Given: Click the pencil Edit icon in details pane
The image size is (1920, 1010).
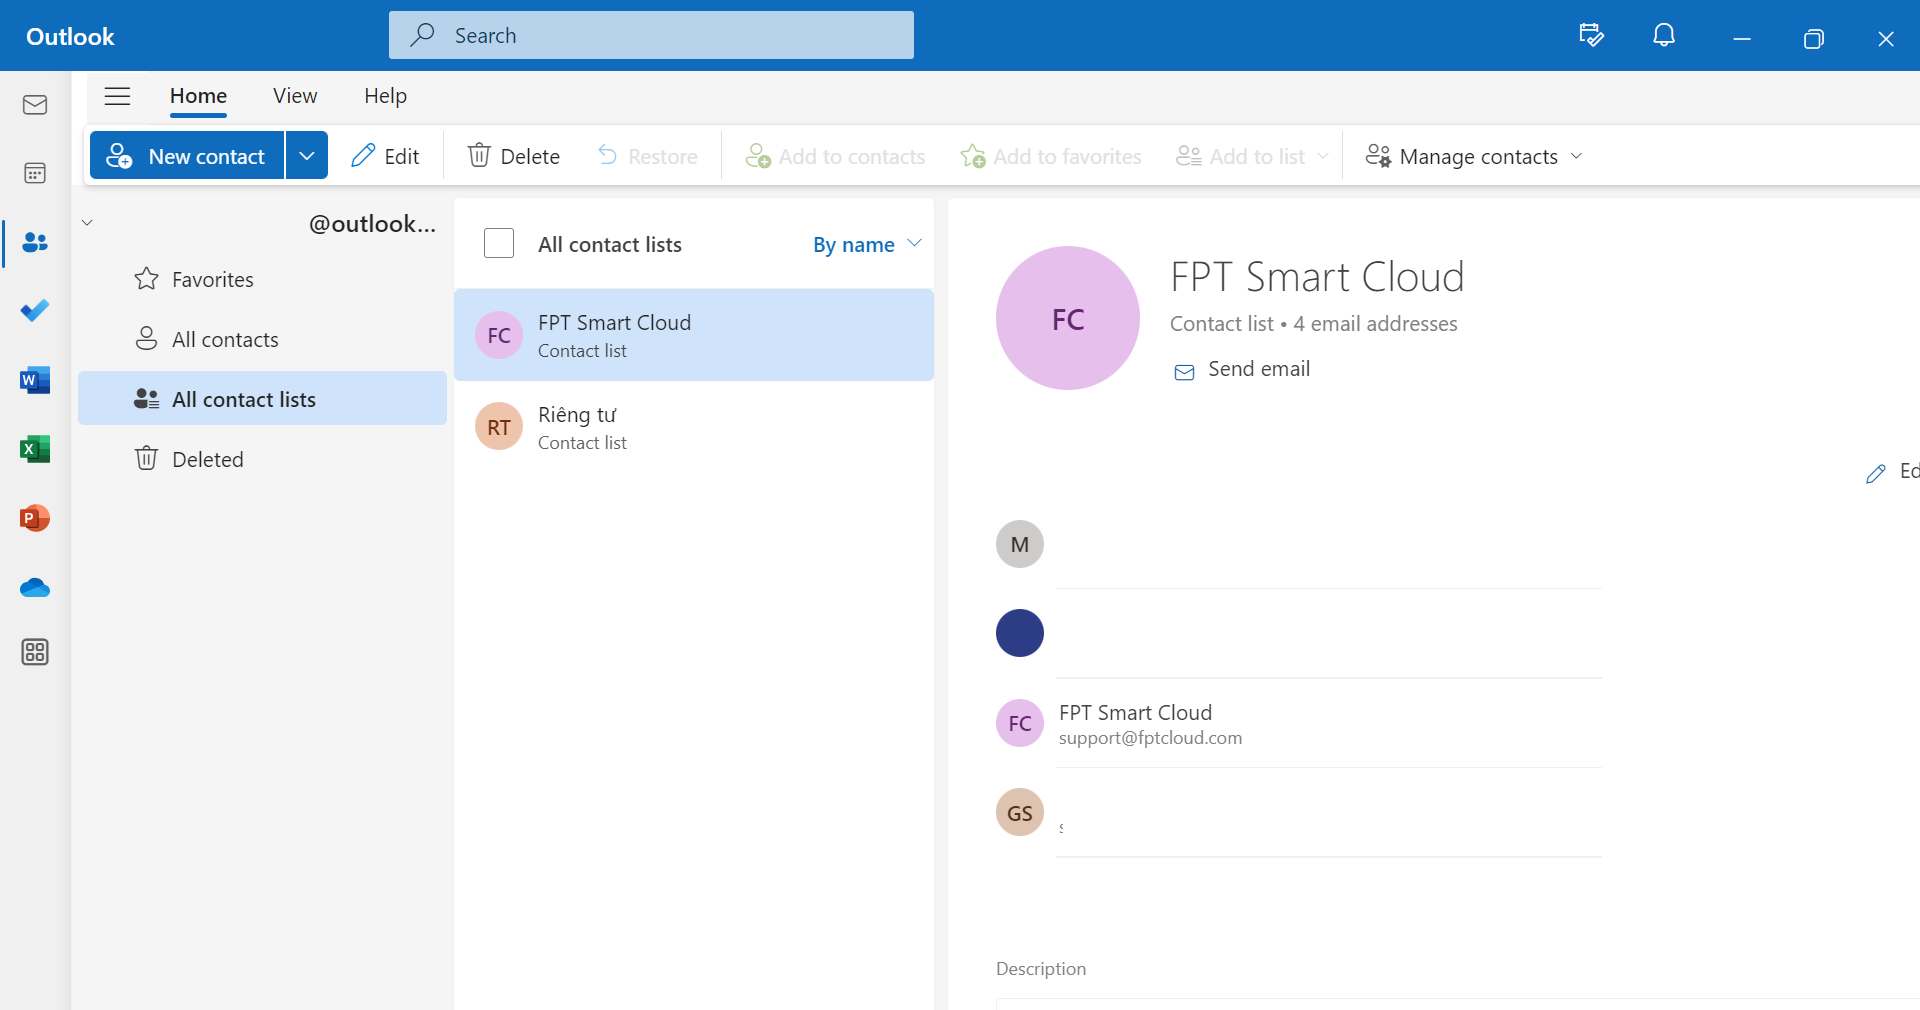Looking at the screenshot, I should 1876,473.
